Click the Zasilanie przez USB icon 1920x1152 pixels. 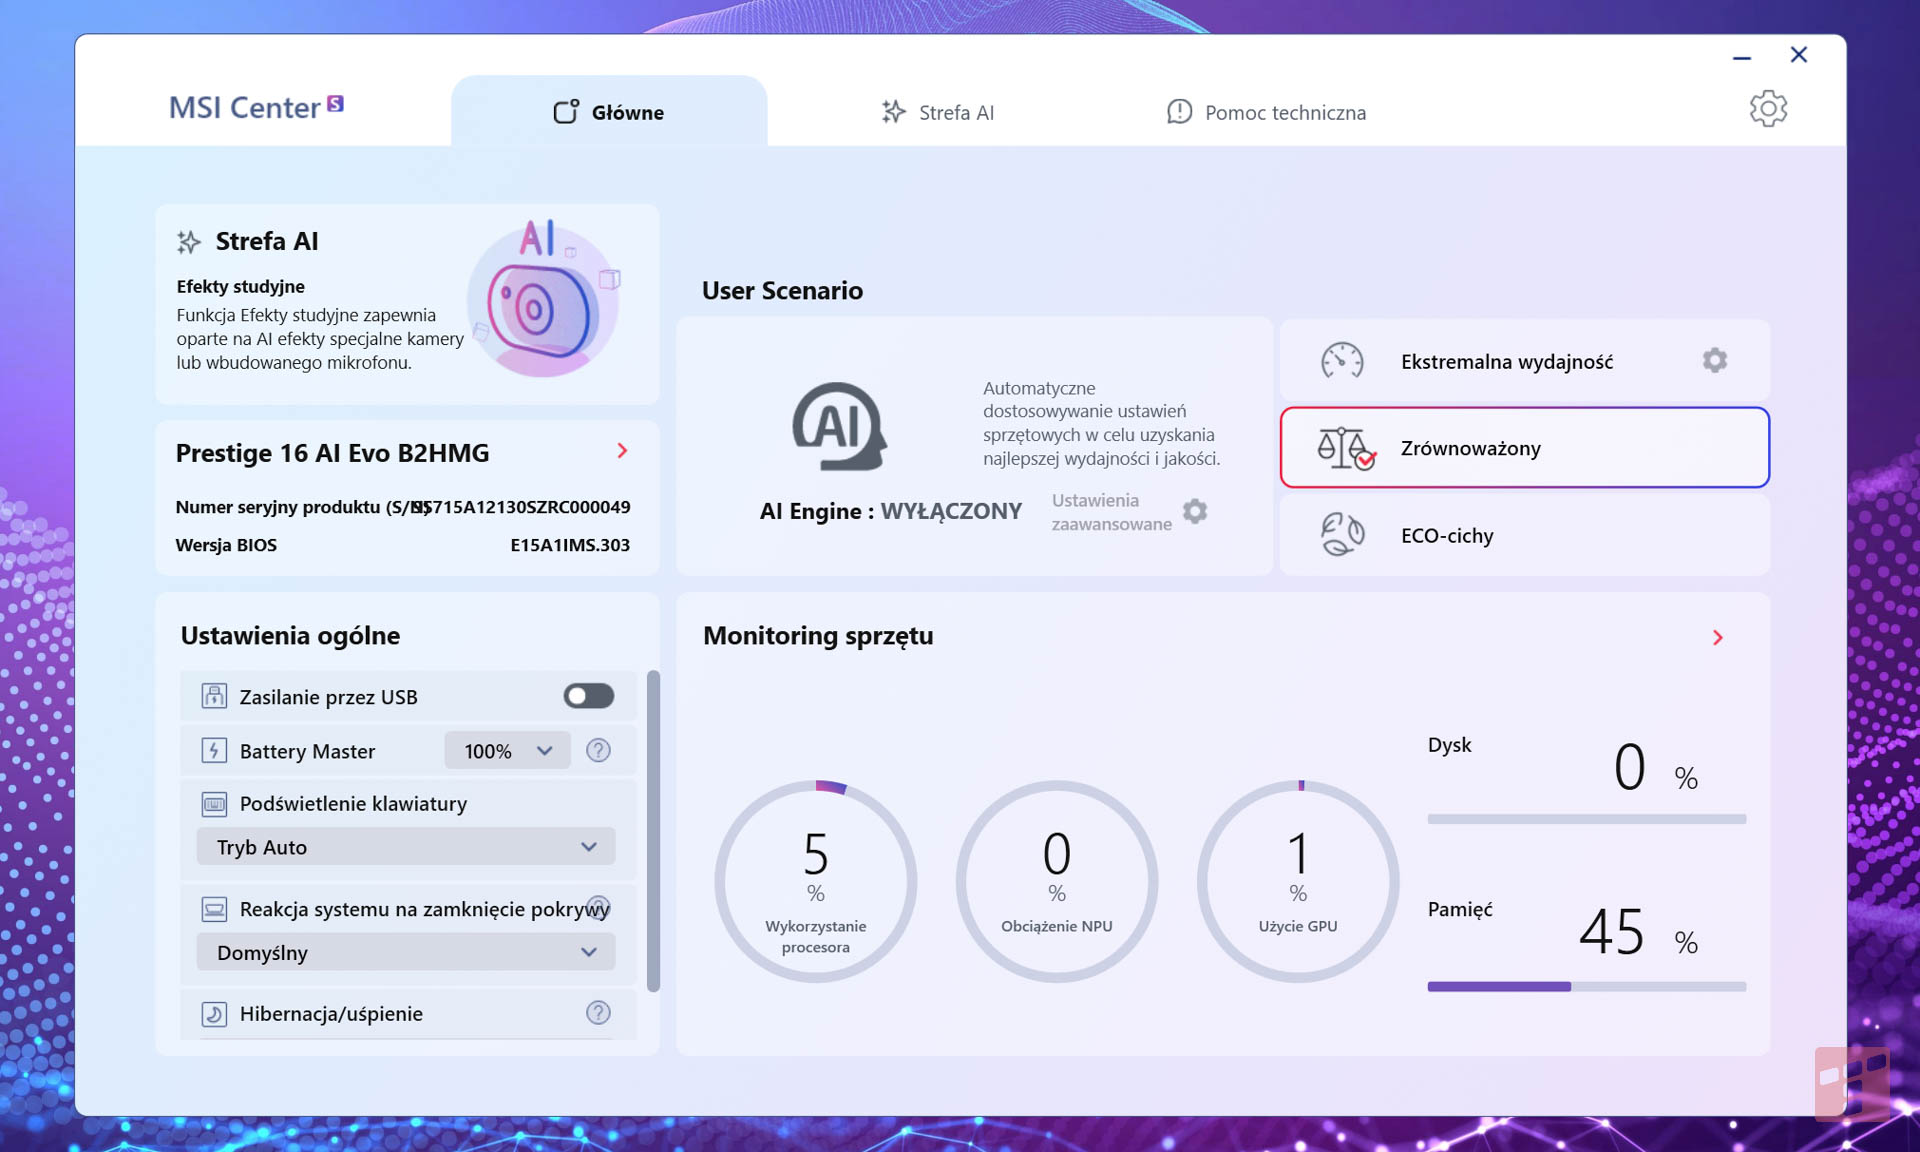coord(214,696)
